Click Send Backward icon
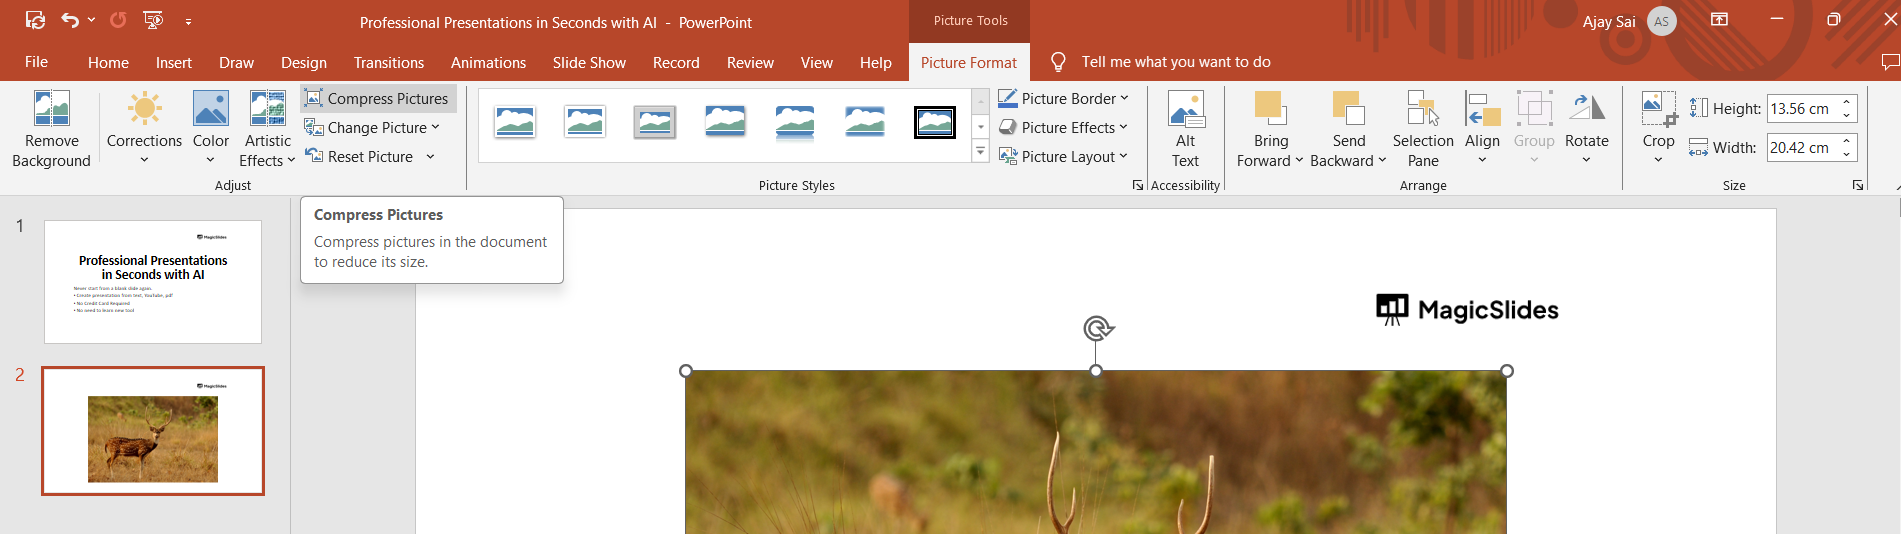Image resolution: width=1901 pixels, height=534 pixels. pos(1348,107)
